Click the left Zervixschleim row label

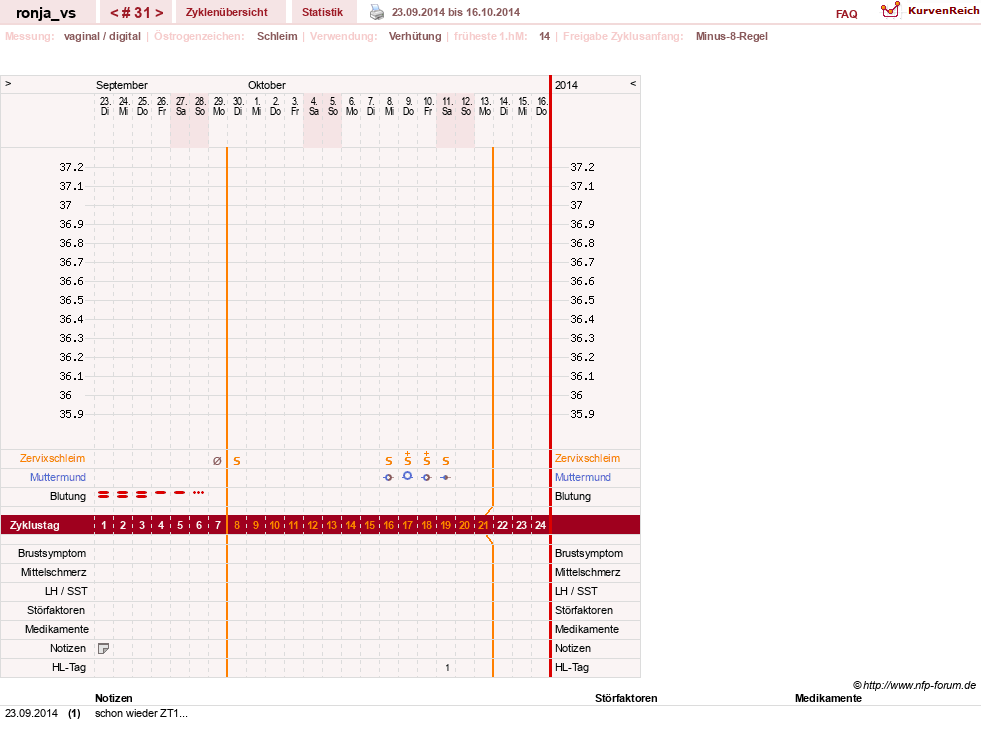53,459
